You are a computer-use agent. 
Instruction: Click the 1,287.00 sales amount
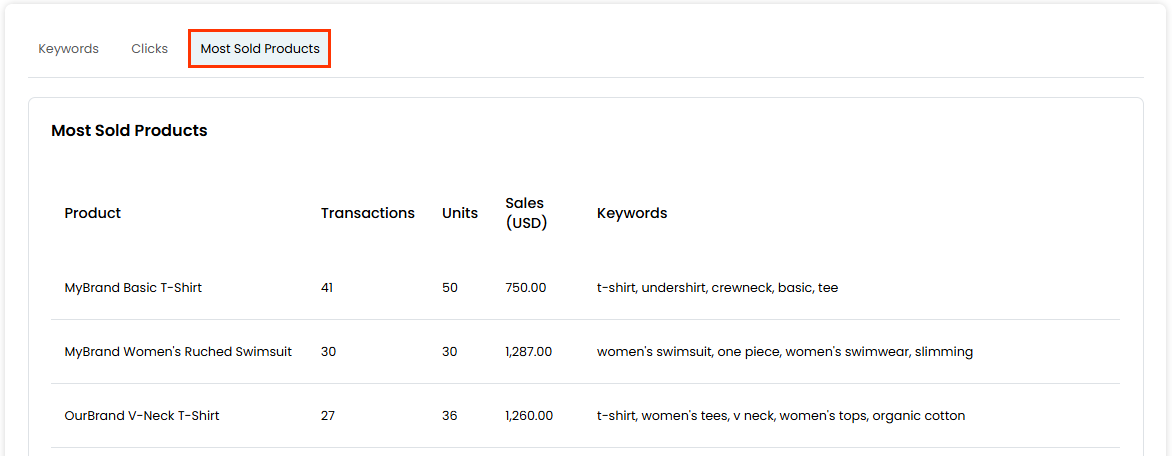tap(528, 352)
